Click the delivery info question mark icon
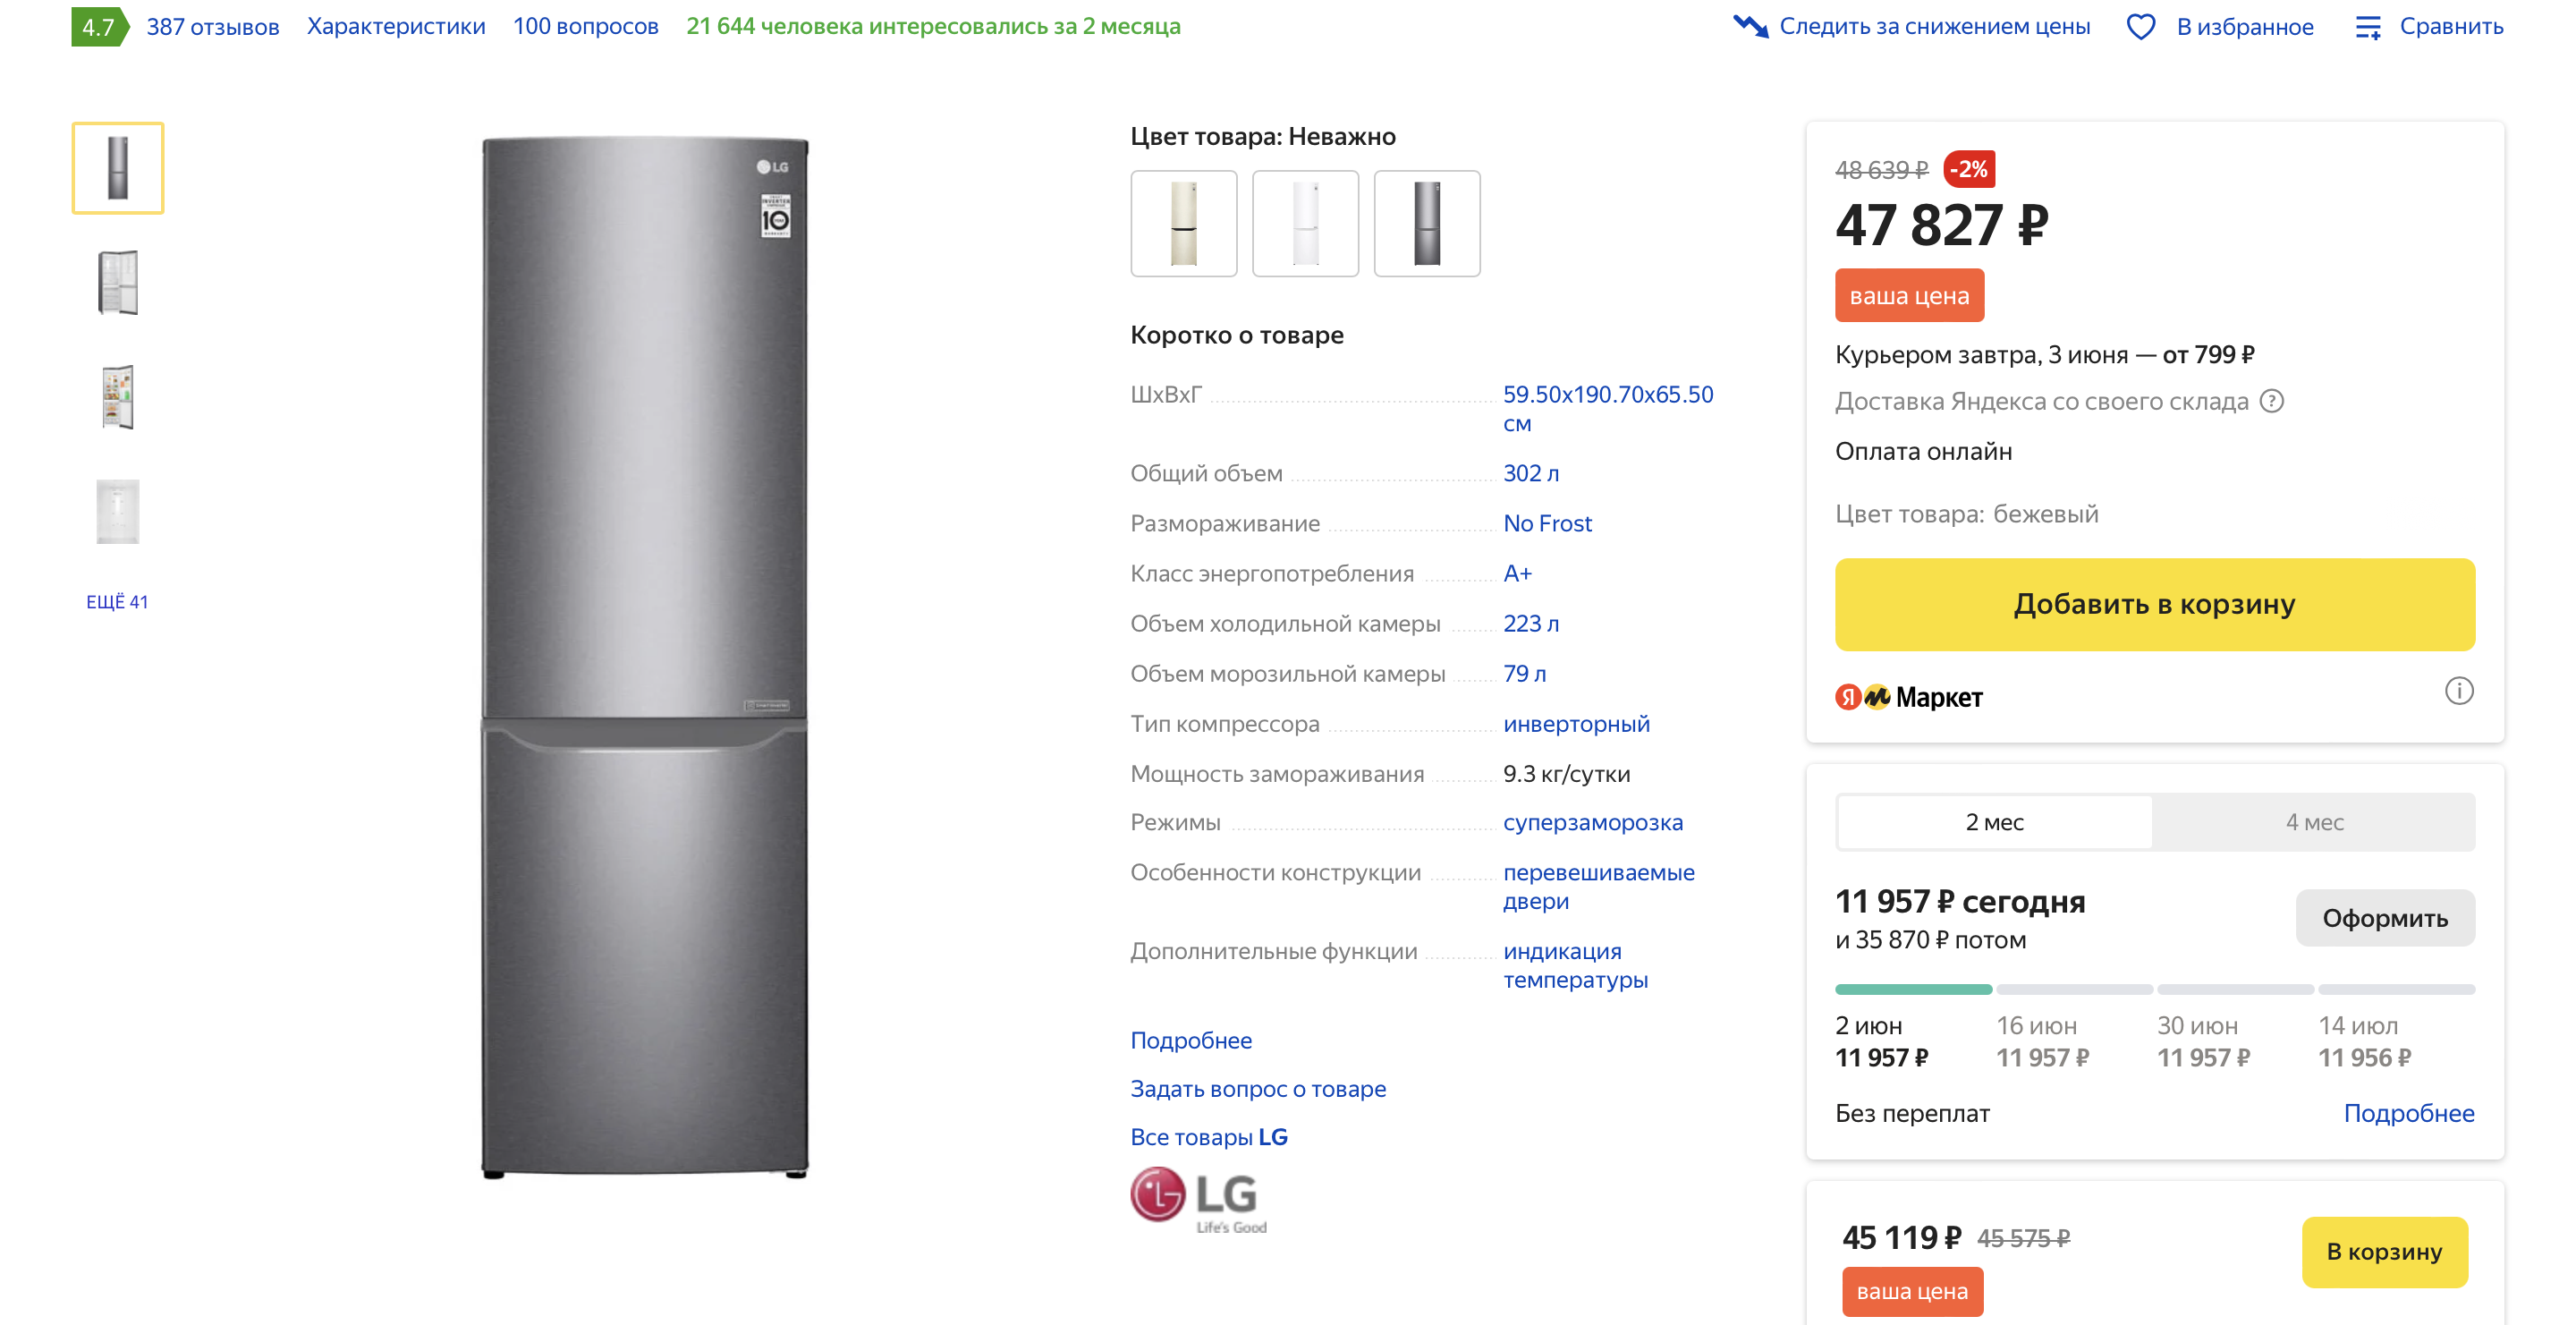 (2272, 401)
